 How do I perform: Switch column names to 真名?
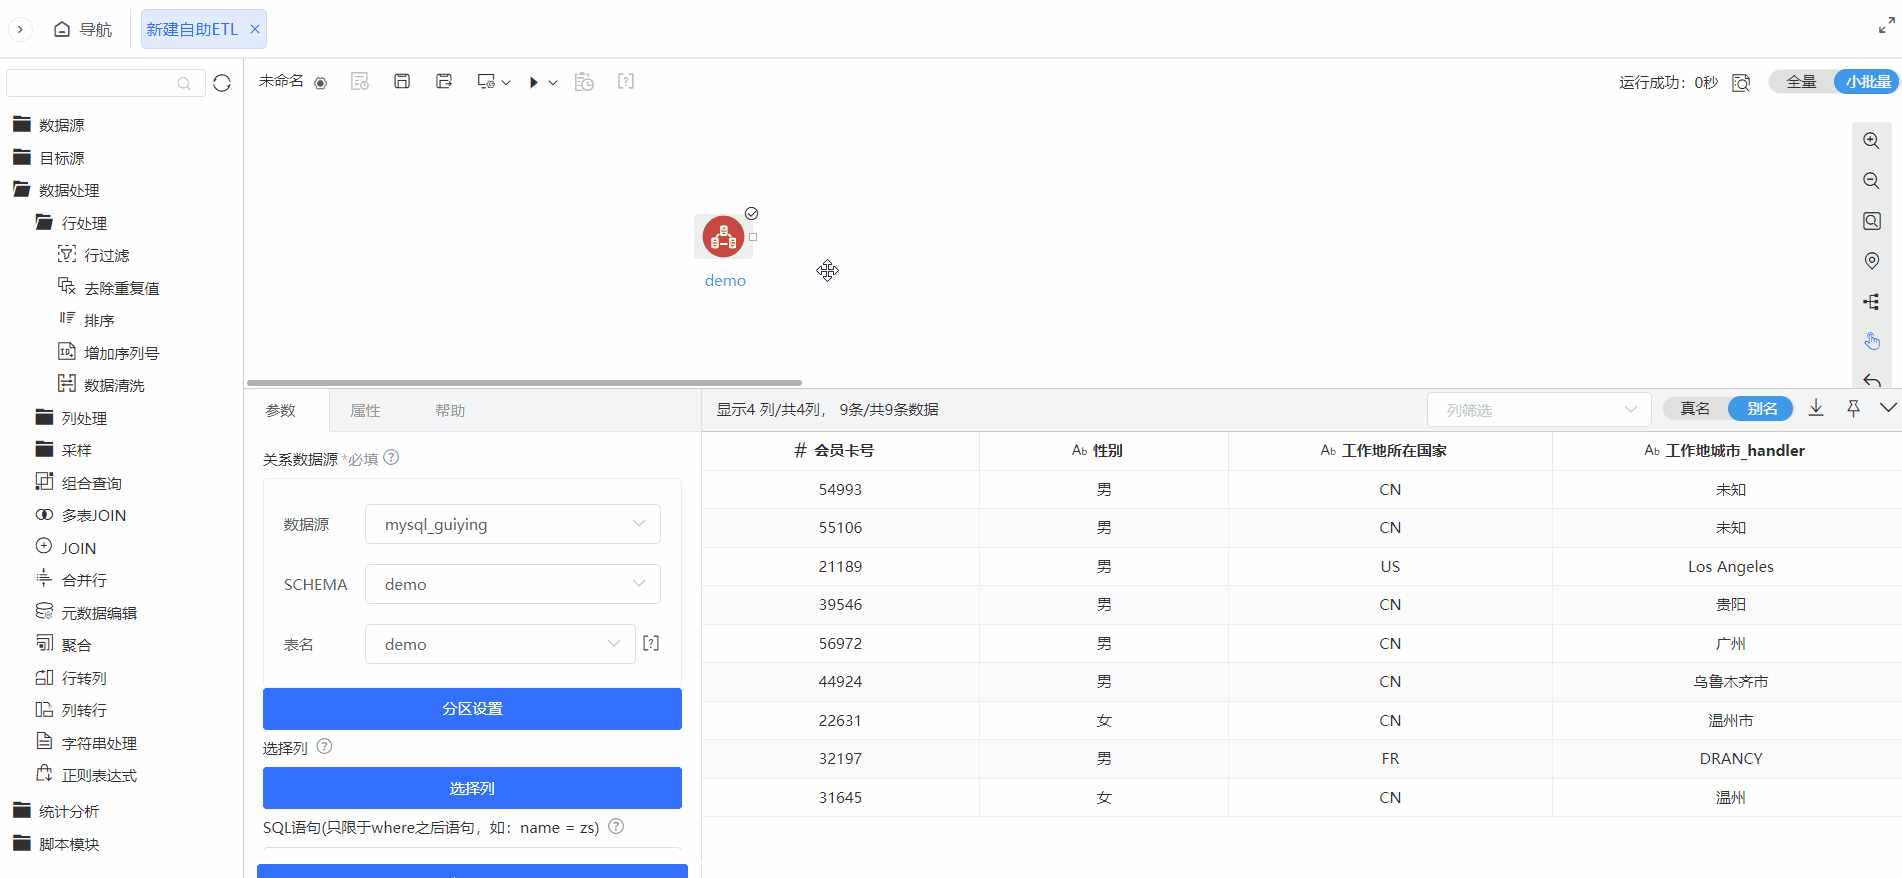(x=1695, y=409)
